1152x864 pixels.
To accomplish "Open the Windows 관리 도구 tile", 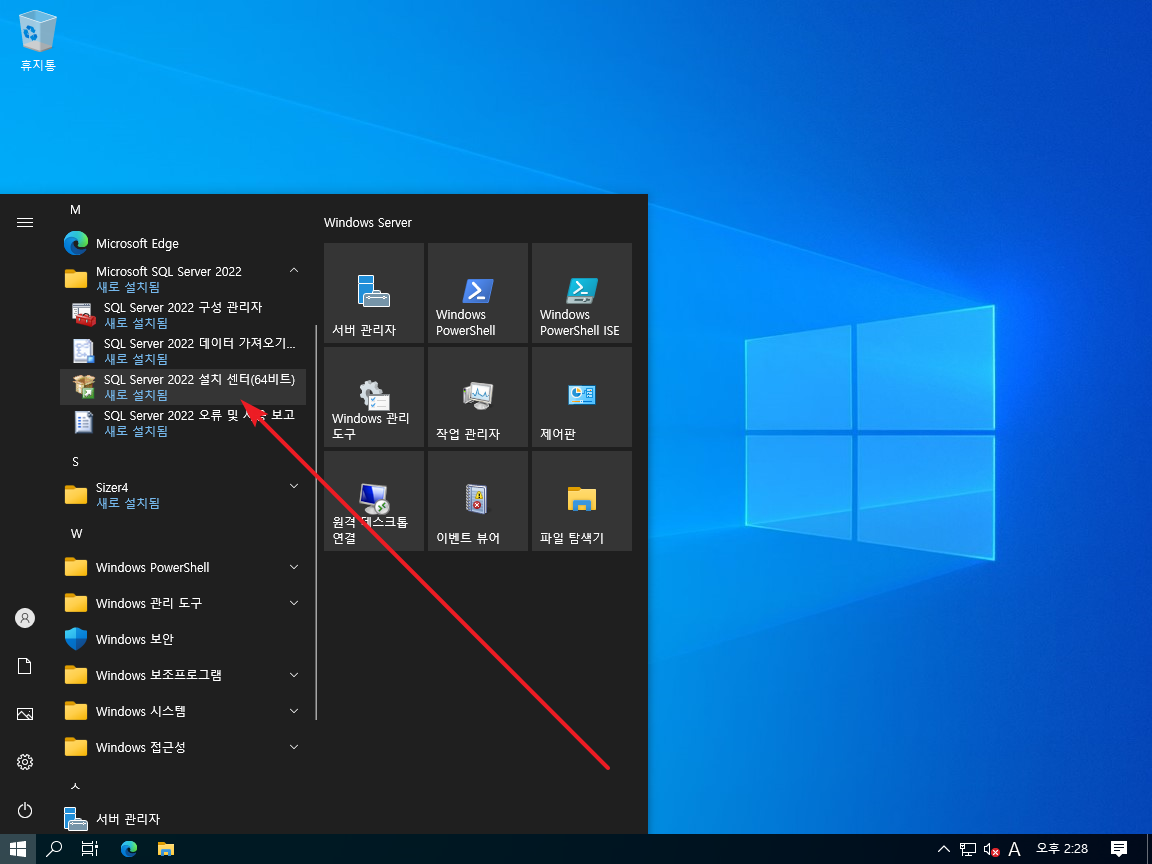I will click(374, 397).
